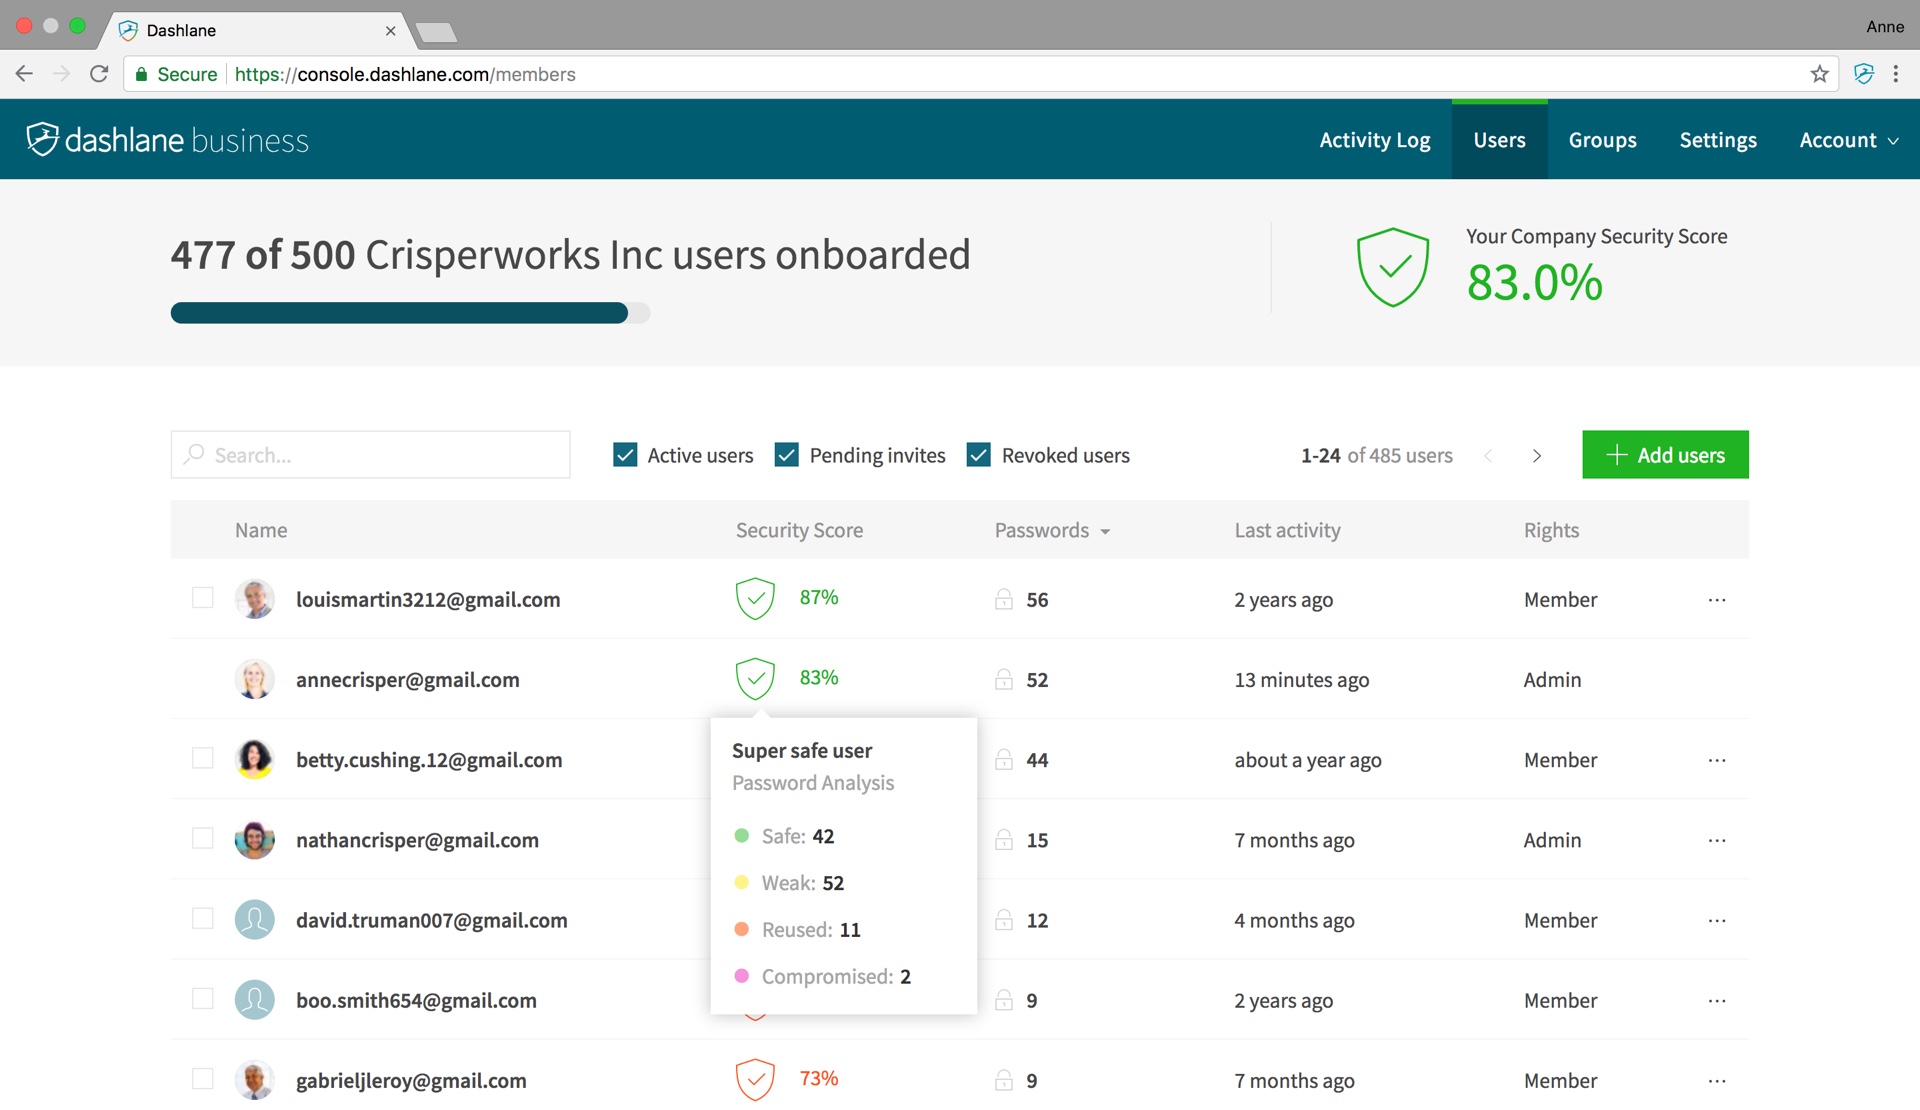The width and height of the screenshot is (1920, 1110).
Task: Click the green Safe indicator dot
Action: point(742,836)
